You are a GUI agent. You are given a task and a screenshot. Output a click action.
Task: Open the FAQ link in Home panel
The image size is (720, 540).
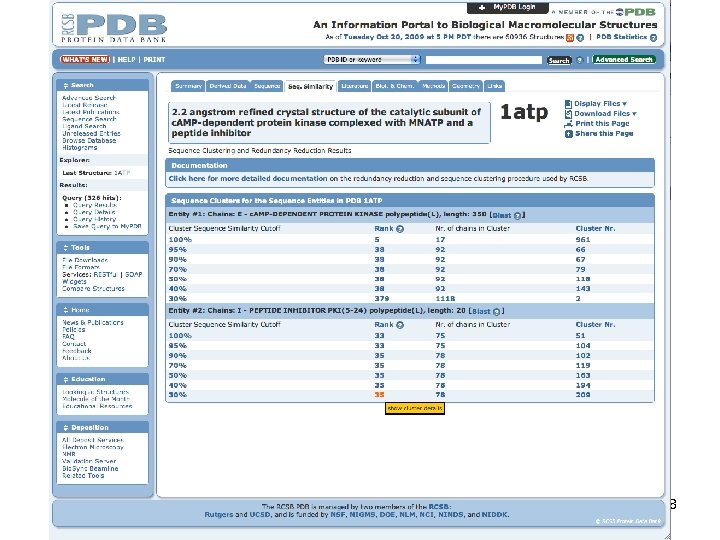pyautogui.click(x=68, y=337)
